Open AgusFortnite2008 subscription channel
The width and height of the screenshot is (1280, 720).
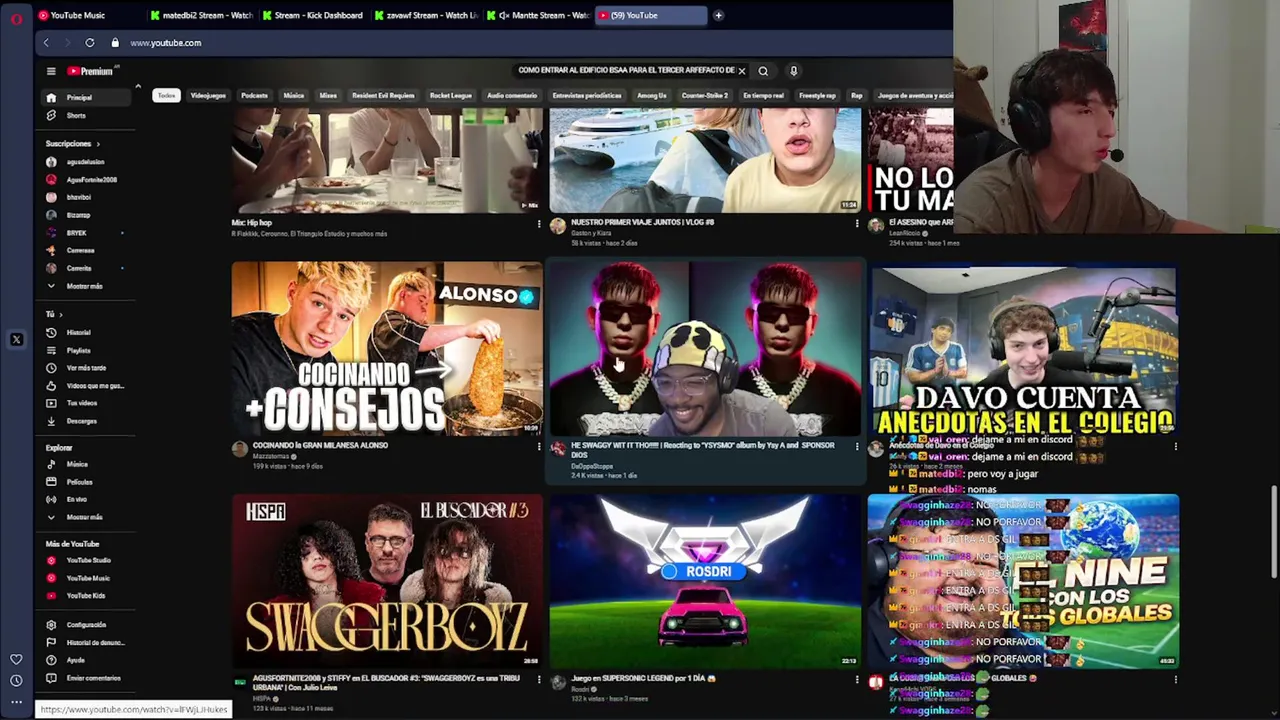88,180
